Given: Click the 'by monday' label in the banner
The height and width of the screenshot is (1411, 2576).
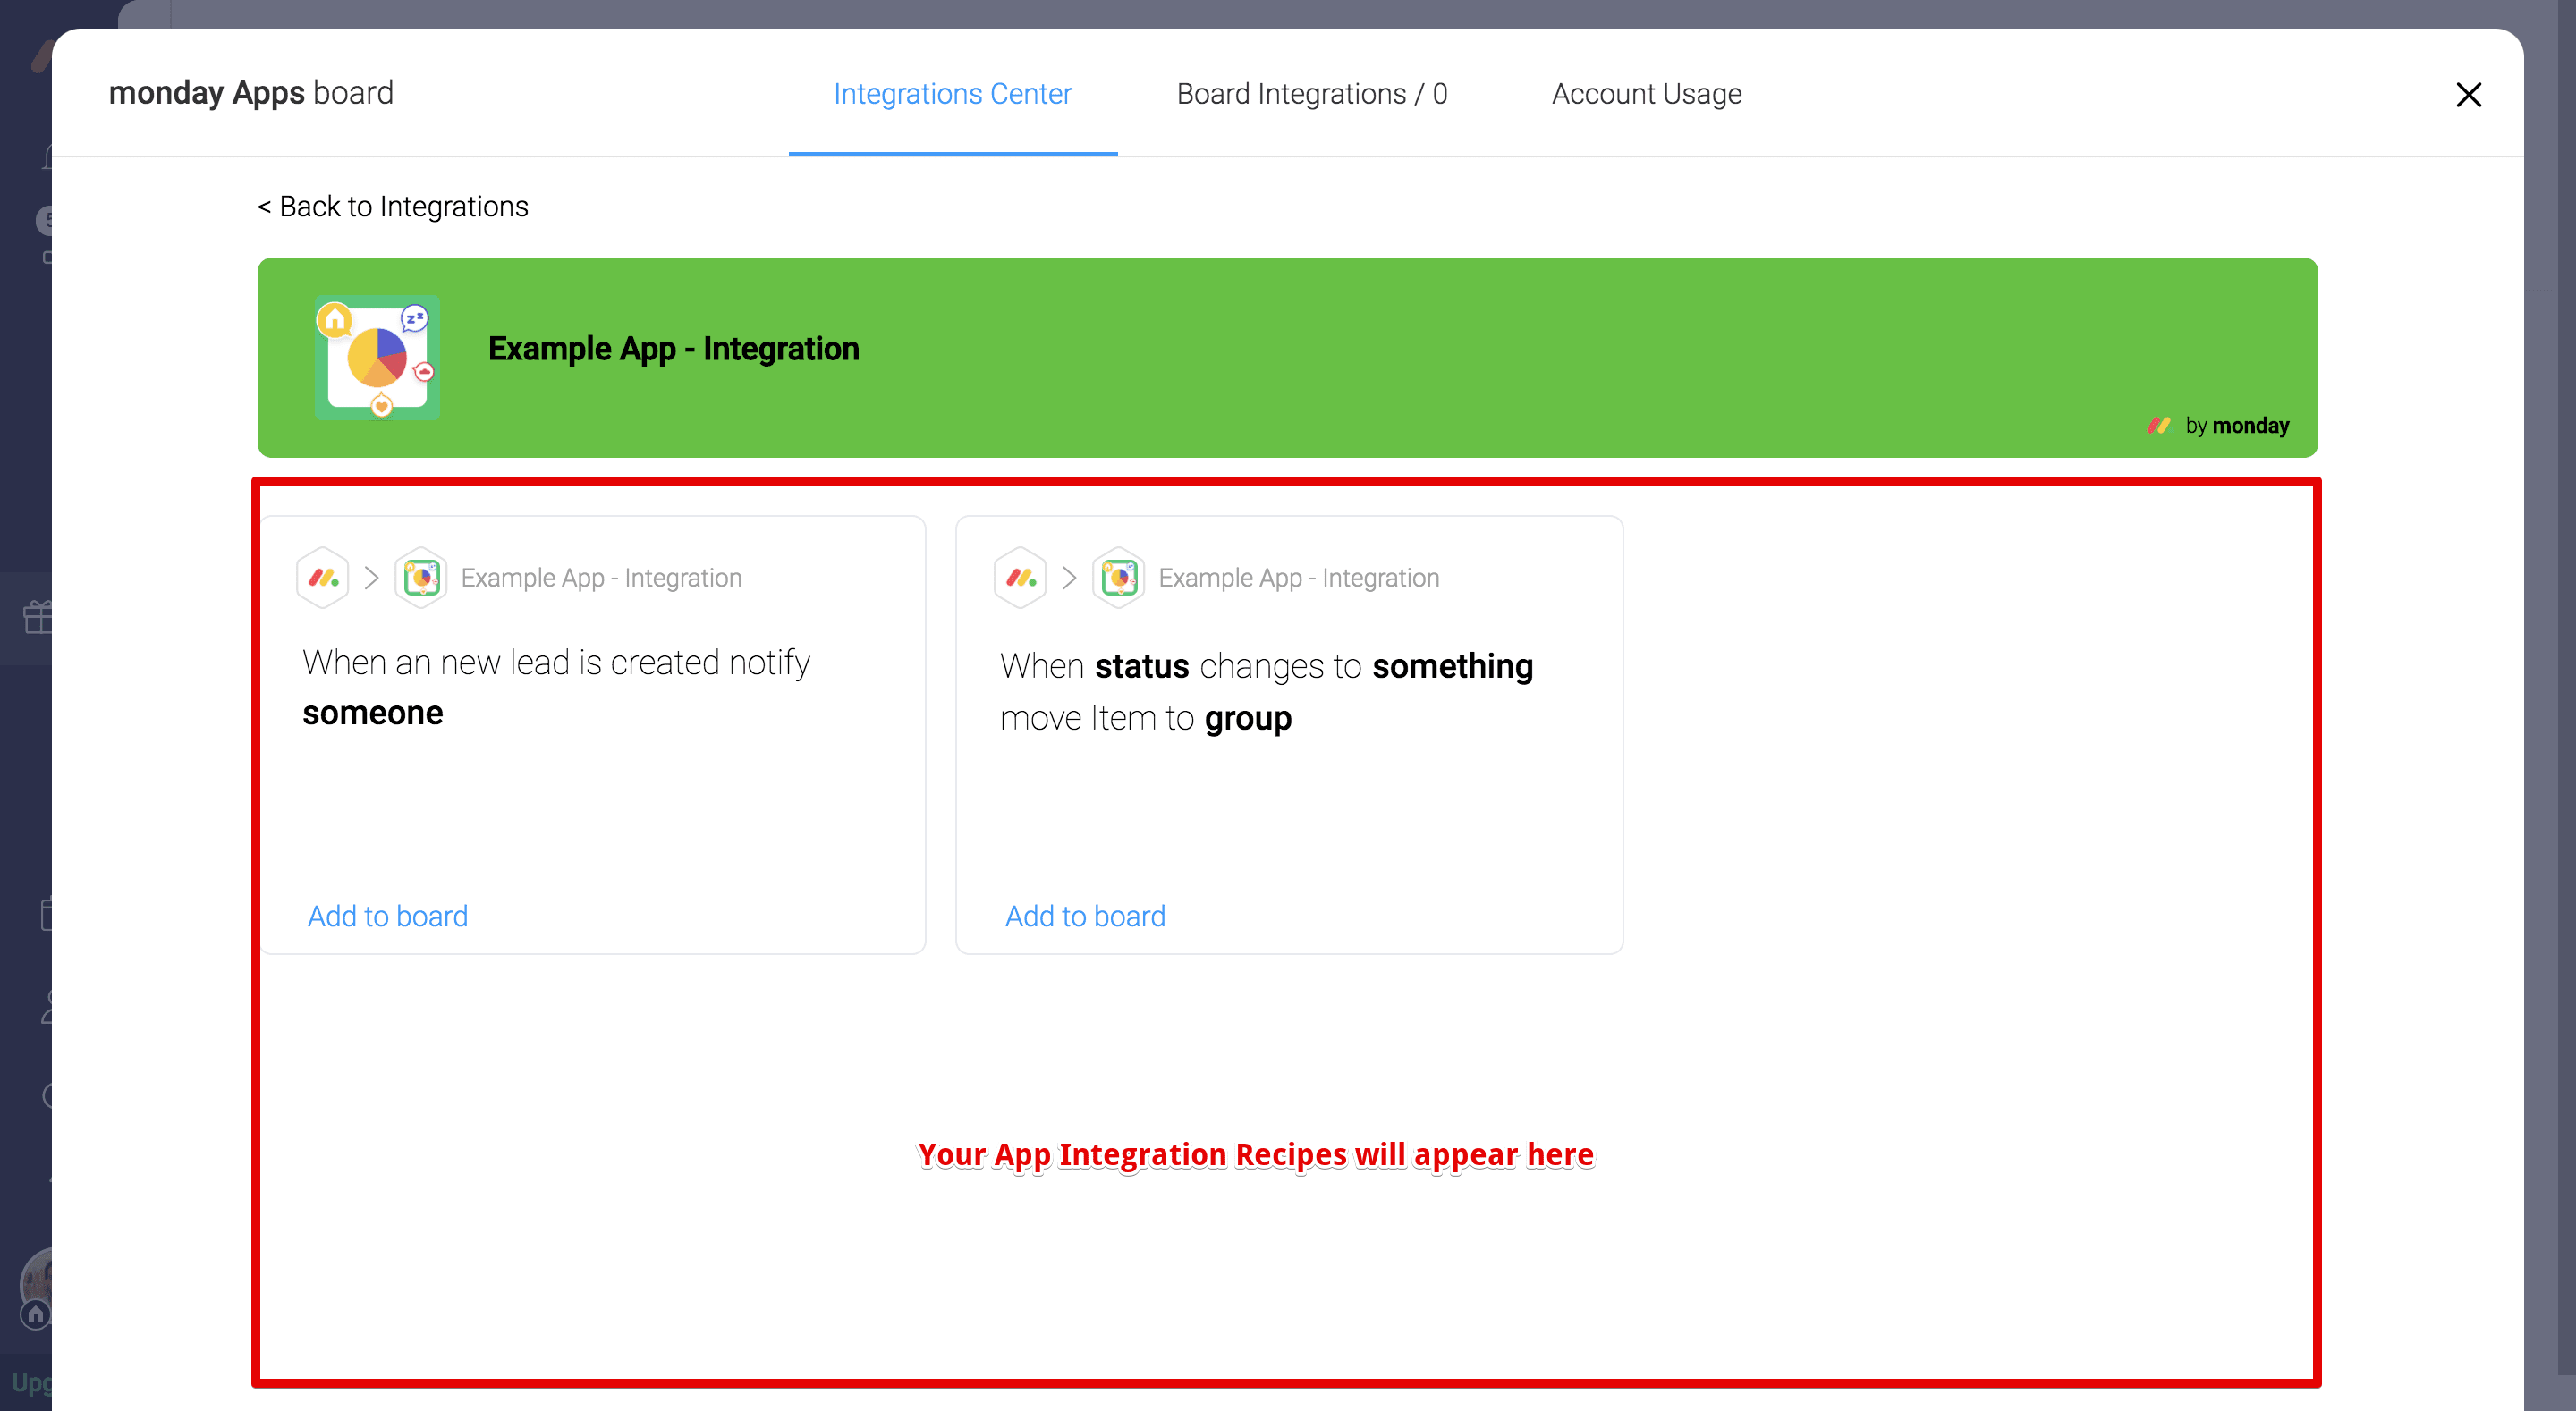Looking at the screenshot, I should coord(2237,425).
